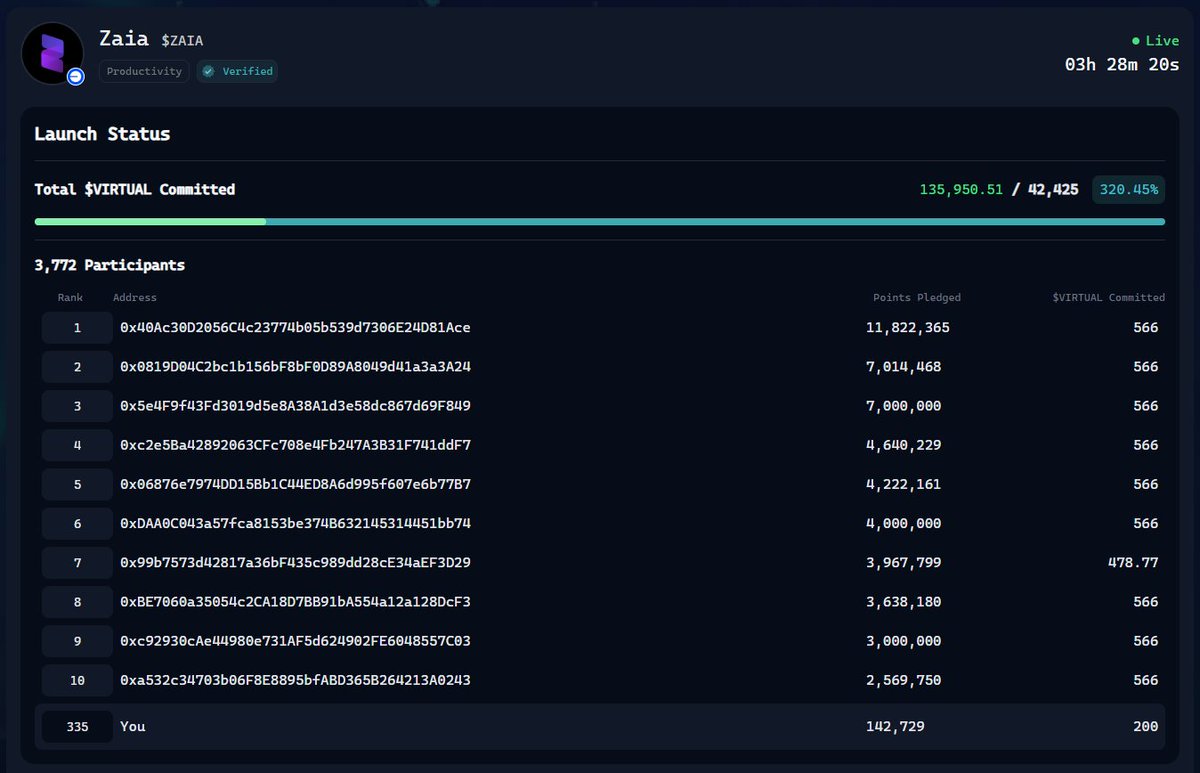The width and height of the screenshot is (1200, 773).
Task: Open address 0x5e4F9f43Fd3019d5e8A38A1d3e58dc867d69F849
Action: (295, 406)
